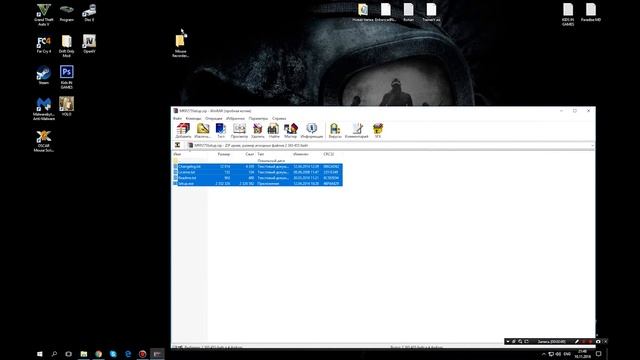Viewport: 640px width, 360px height.
Task: Sort by the Сжат column header
Action: coord(249,154)
